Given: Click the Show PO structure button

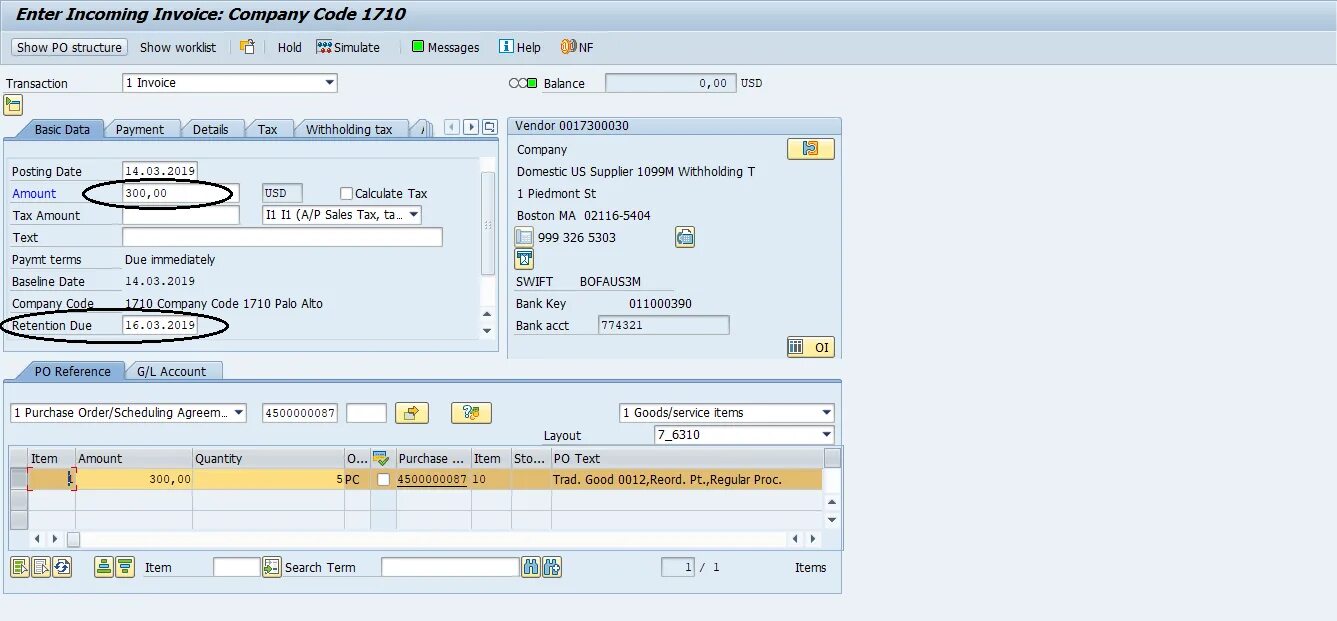Looking at the screenshot, I should (68, 46).
